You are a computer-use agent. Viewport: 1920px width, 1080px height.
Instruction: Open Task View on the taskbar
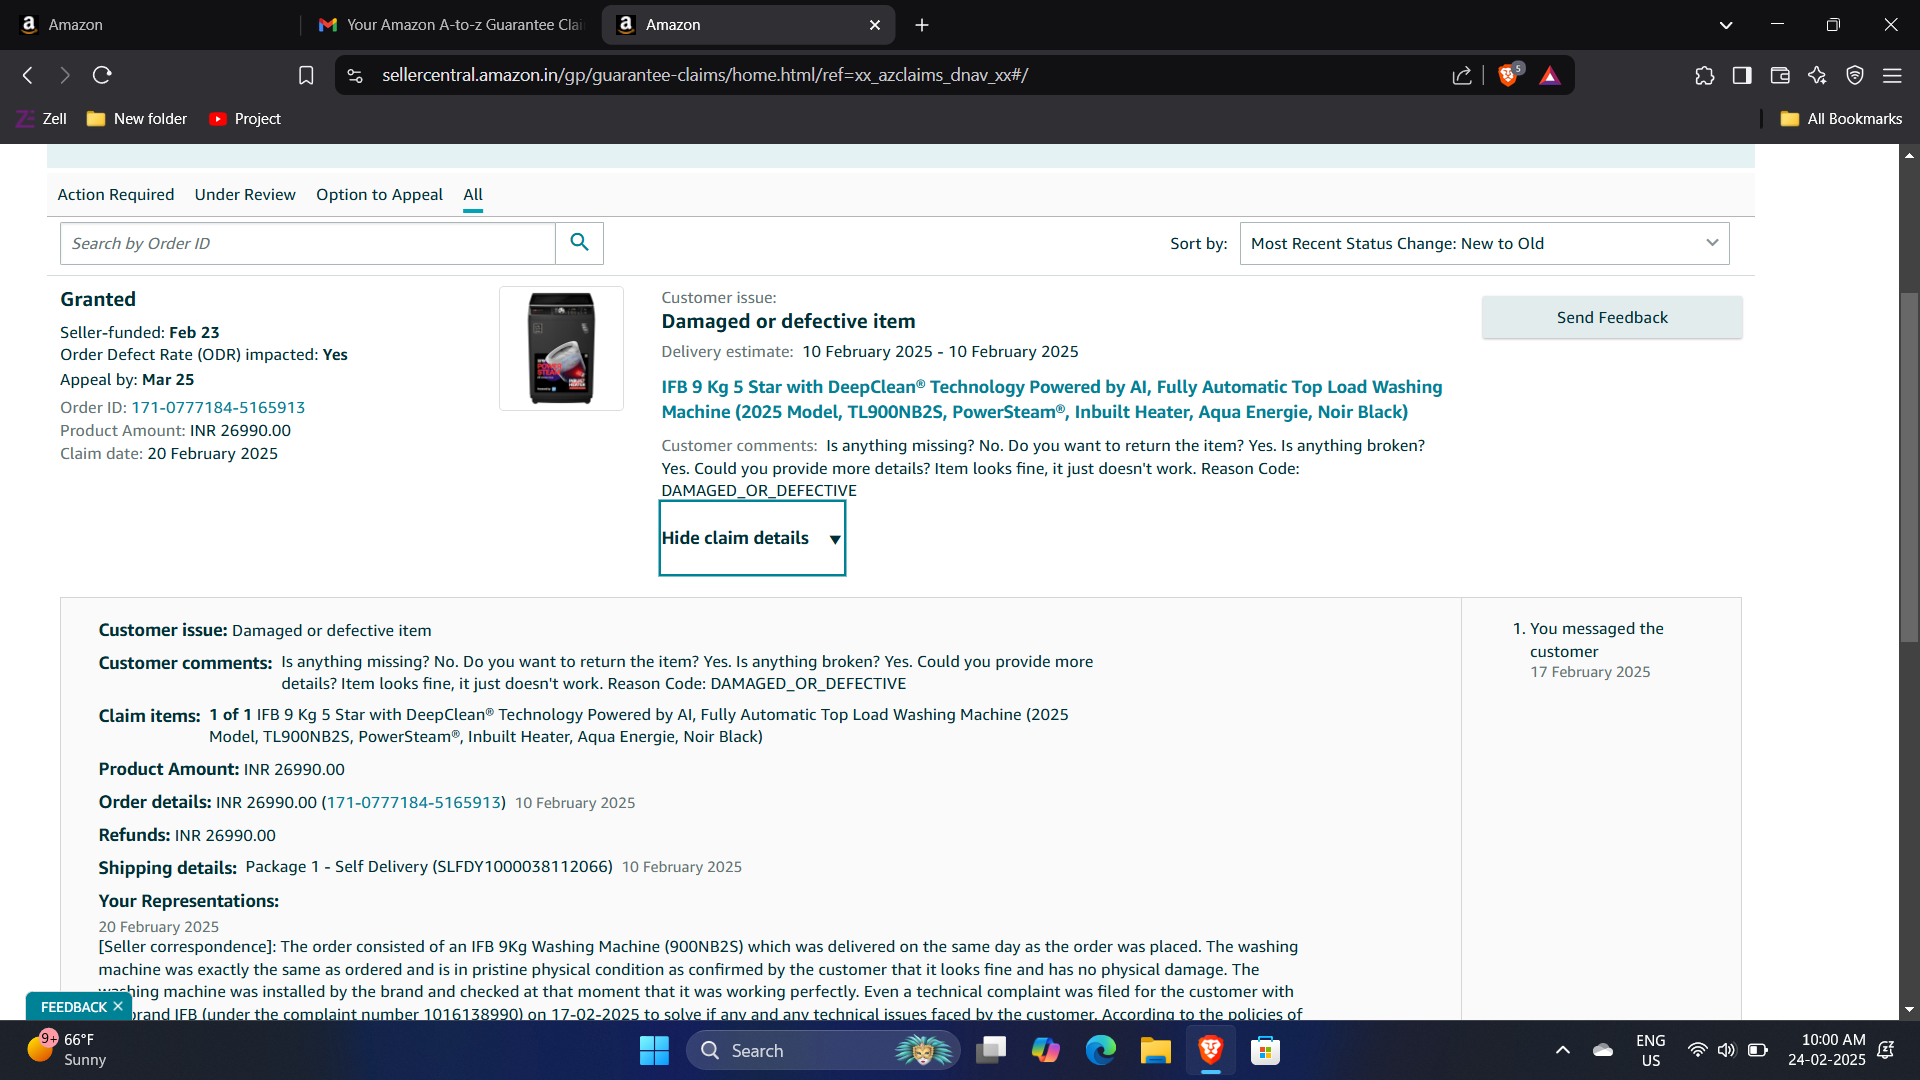tap(991, 1051)
